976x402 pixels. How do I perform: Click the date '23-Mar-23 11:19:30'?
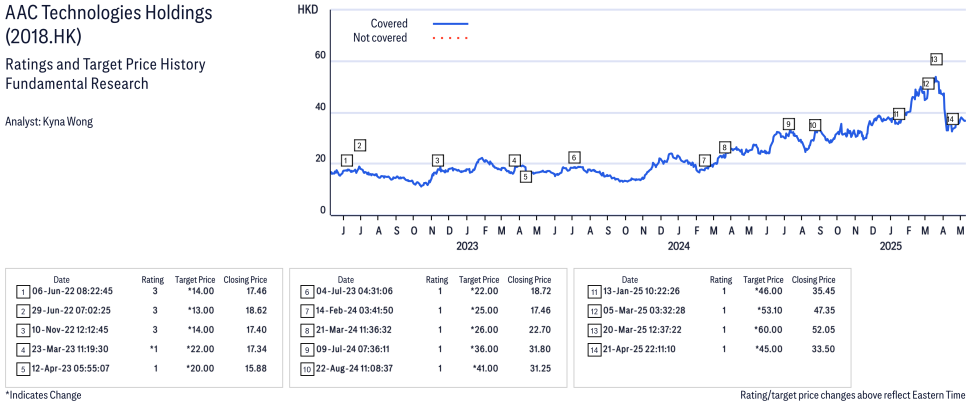point(71,348)
